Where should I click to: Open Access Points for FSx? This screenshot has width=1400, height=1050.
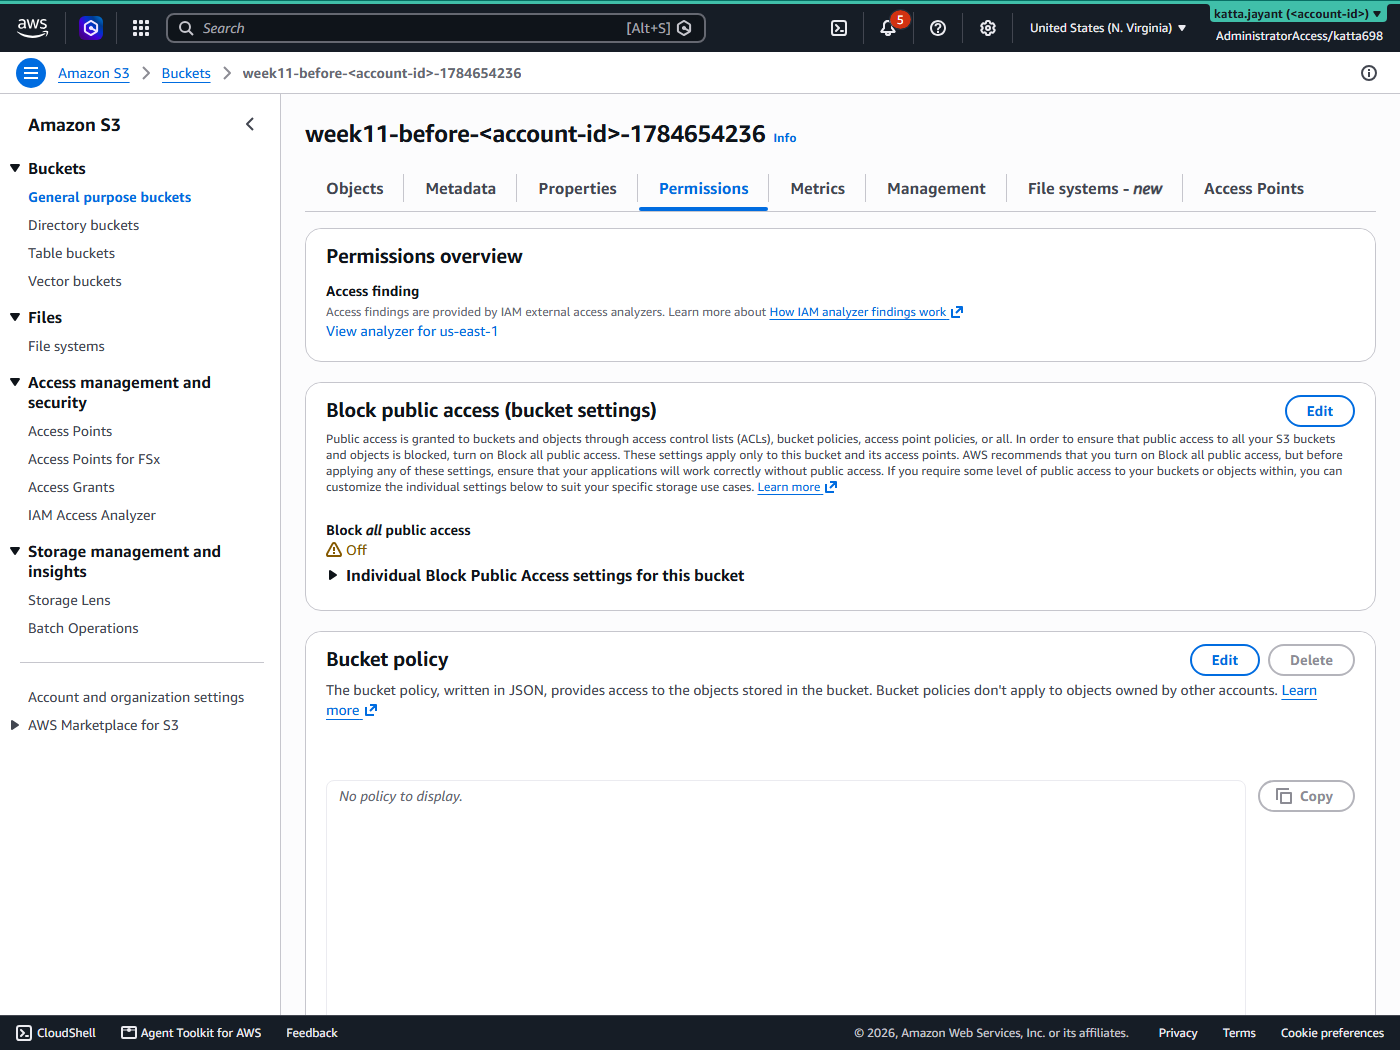click(x=94, y=459)
